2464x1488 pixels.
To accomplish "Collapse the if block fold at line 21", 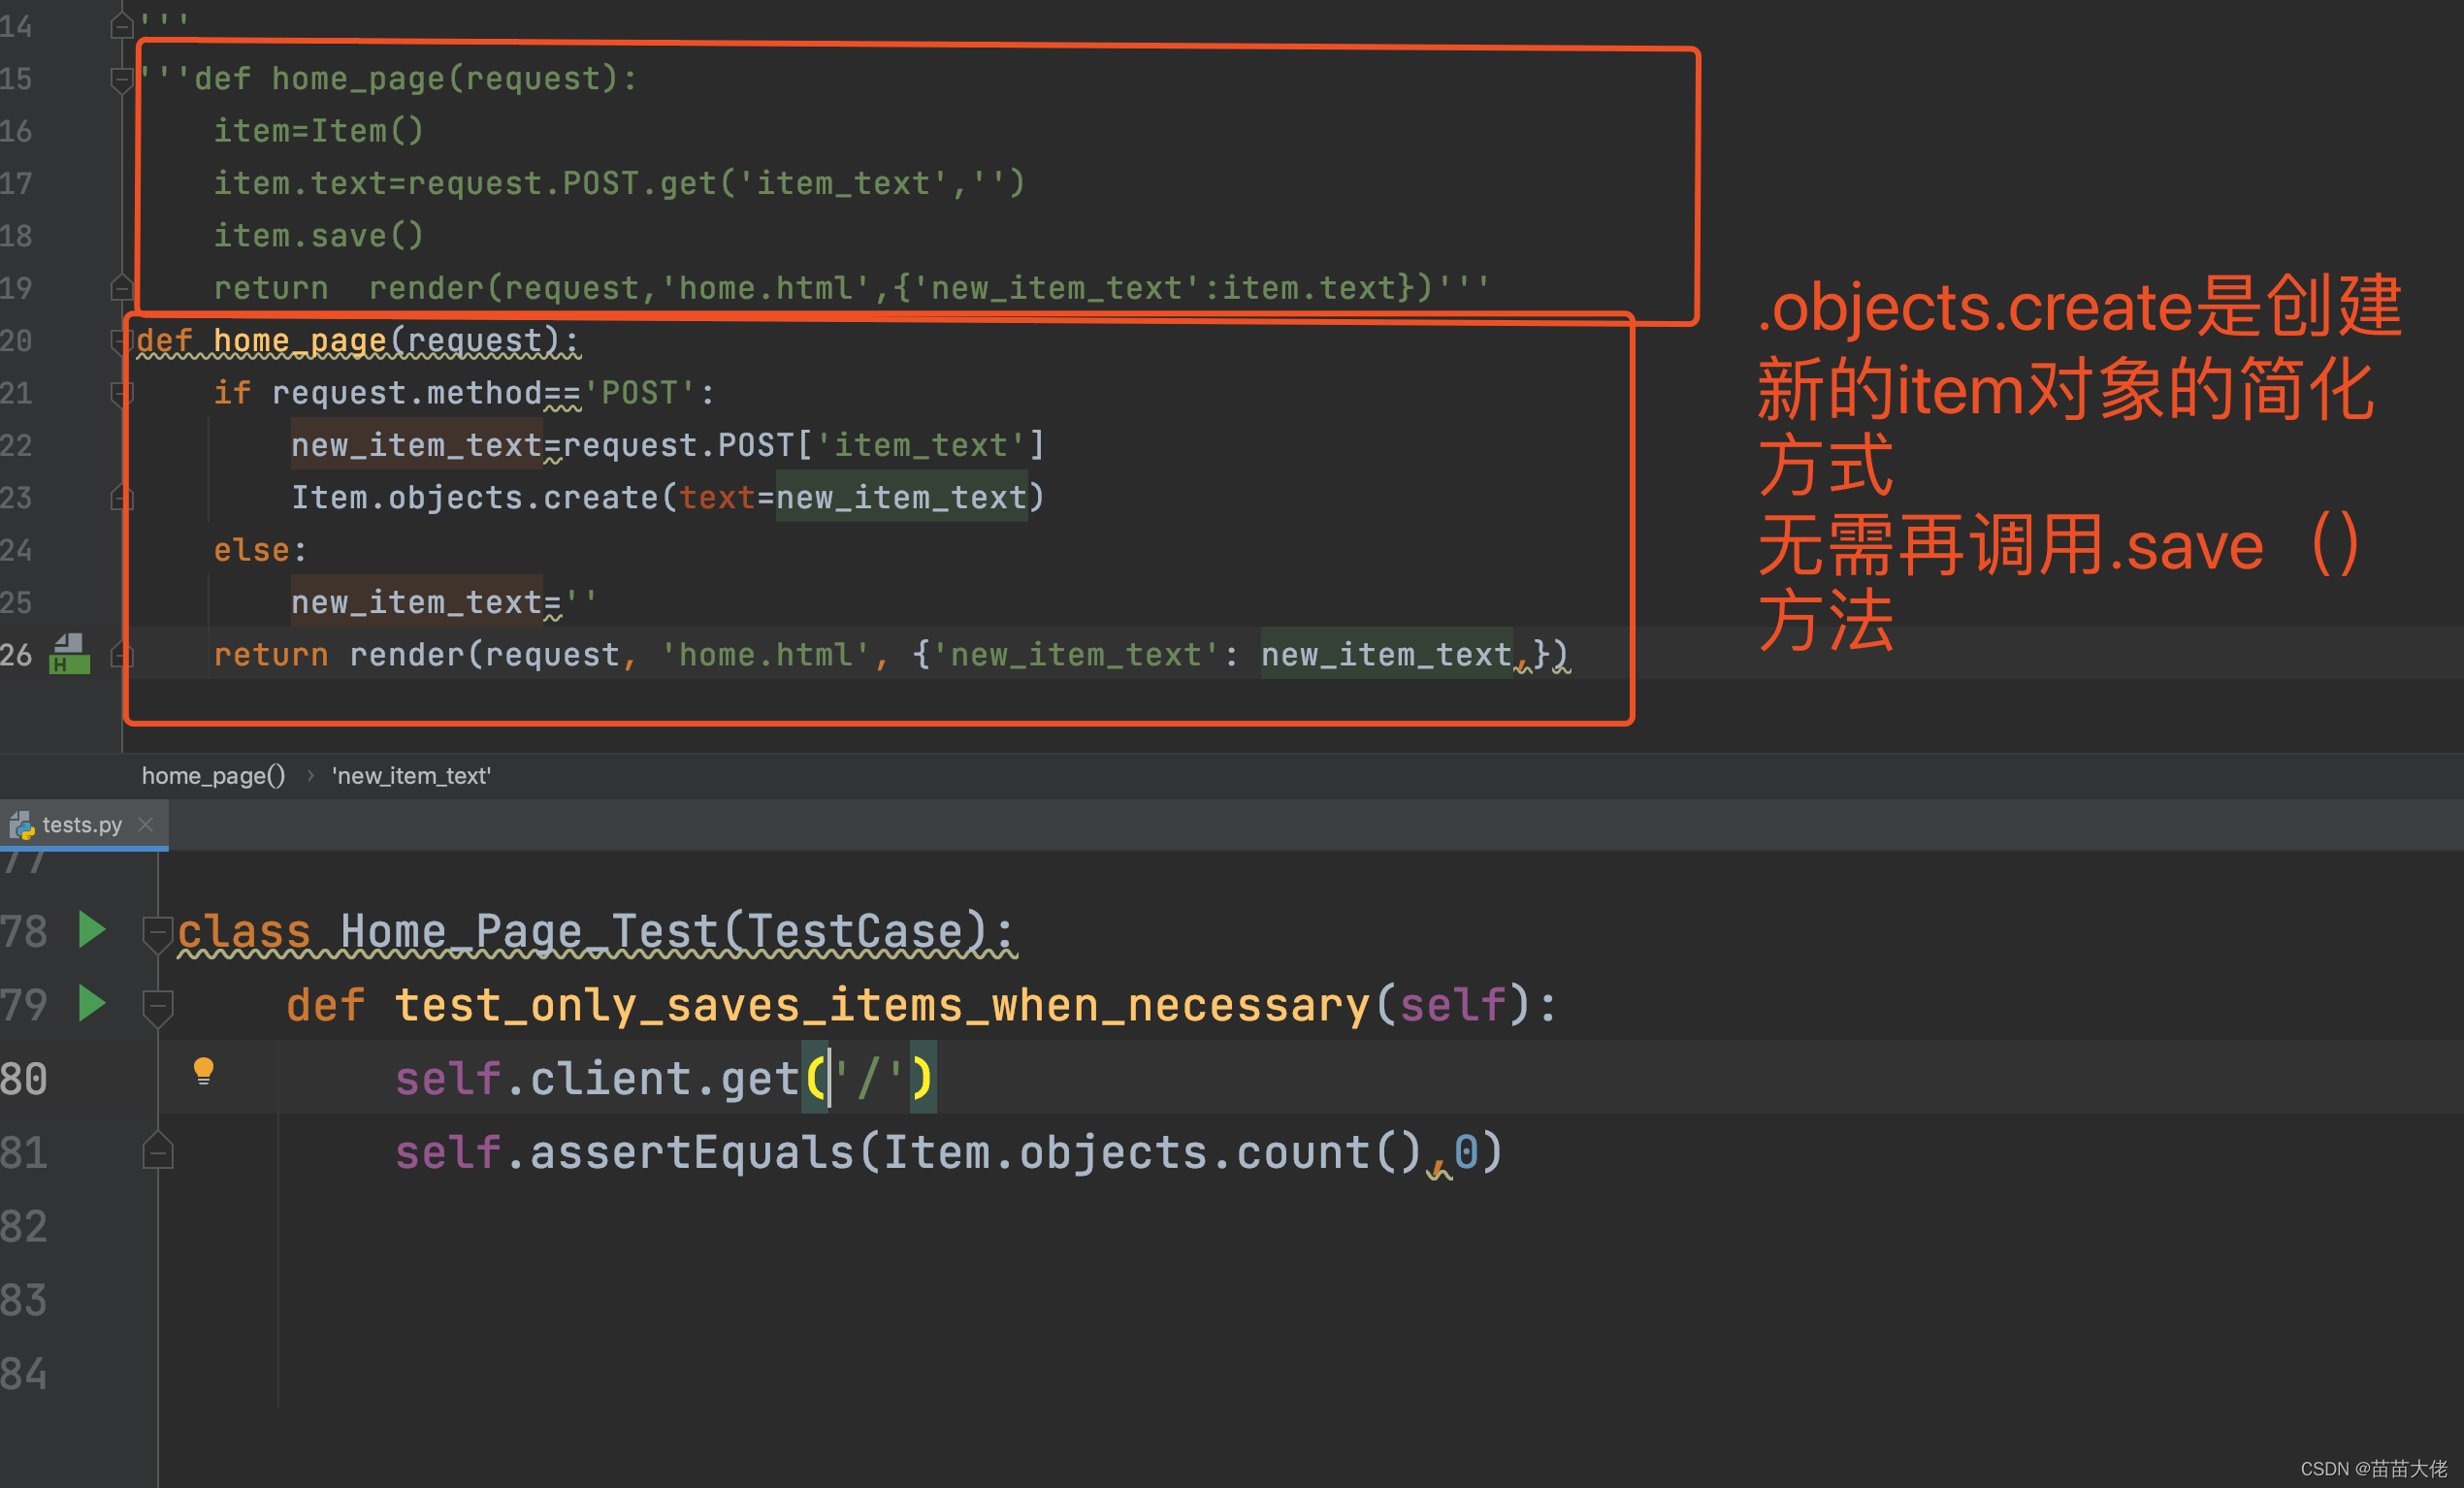I will point(122,393).
